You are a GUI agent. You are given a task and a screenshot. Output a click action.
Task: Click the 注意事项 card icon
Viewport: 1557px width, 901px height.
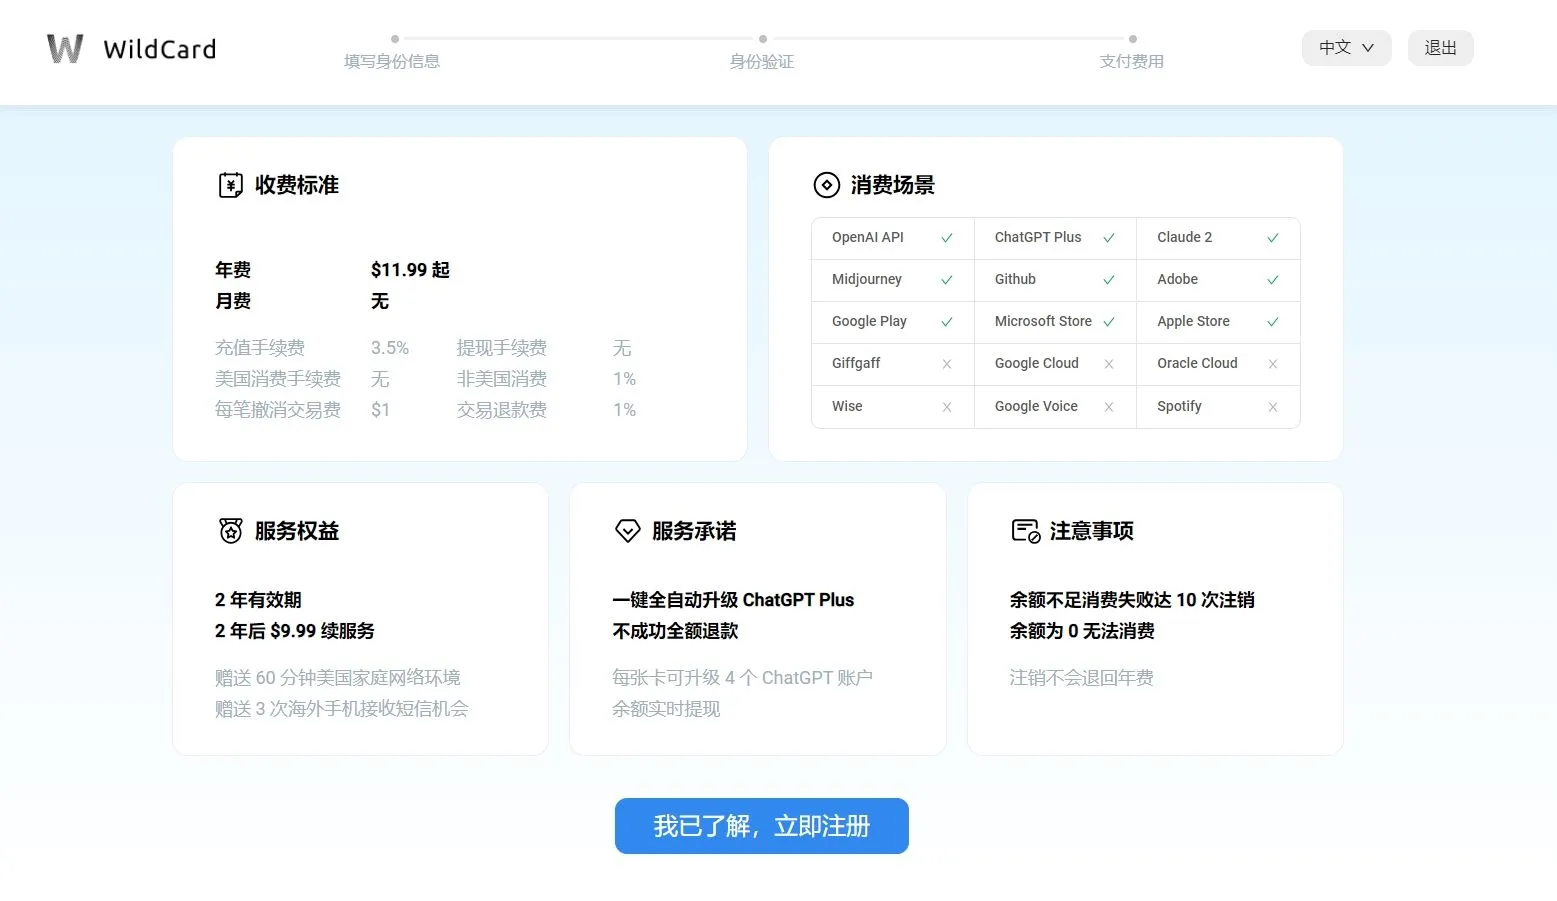tap(1025, 531)
